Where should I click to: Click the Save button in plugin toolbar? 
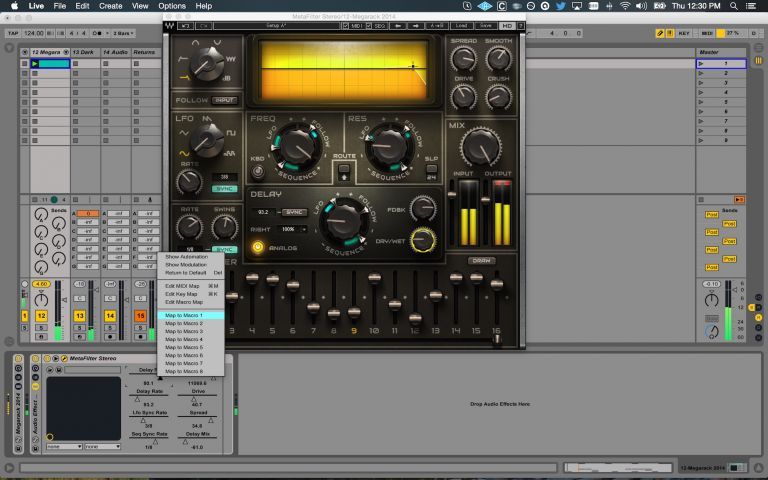tap(485, 25)
